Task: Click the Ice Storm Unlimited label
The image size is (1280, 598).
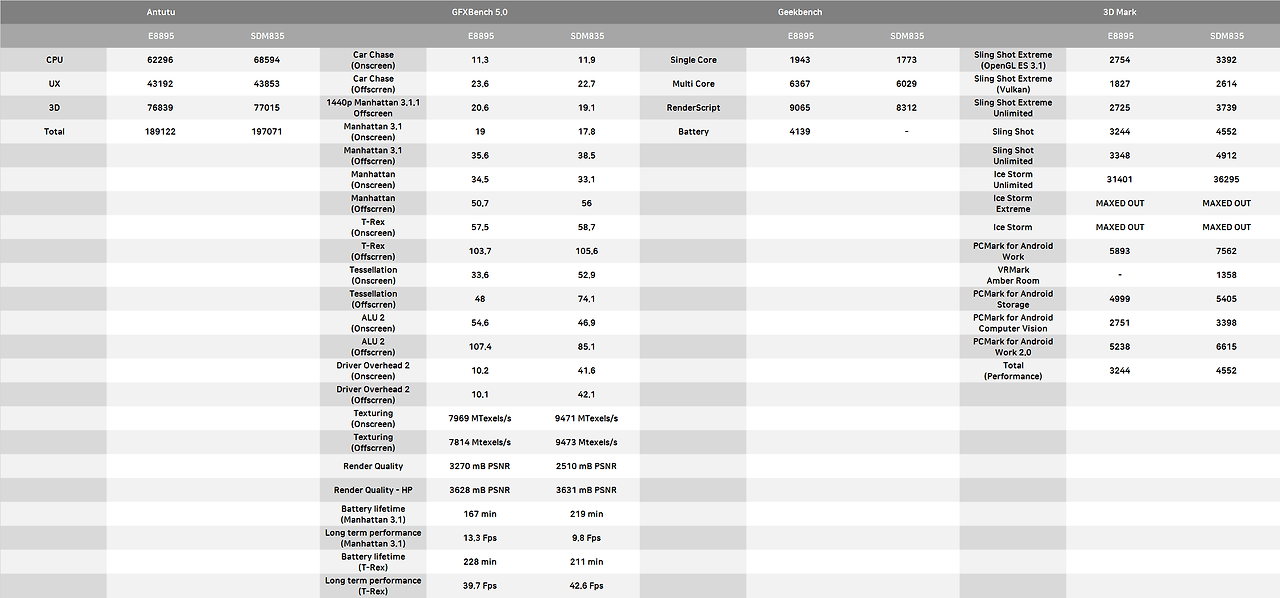Action: click(x=1013, y=180)
